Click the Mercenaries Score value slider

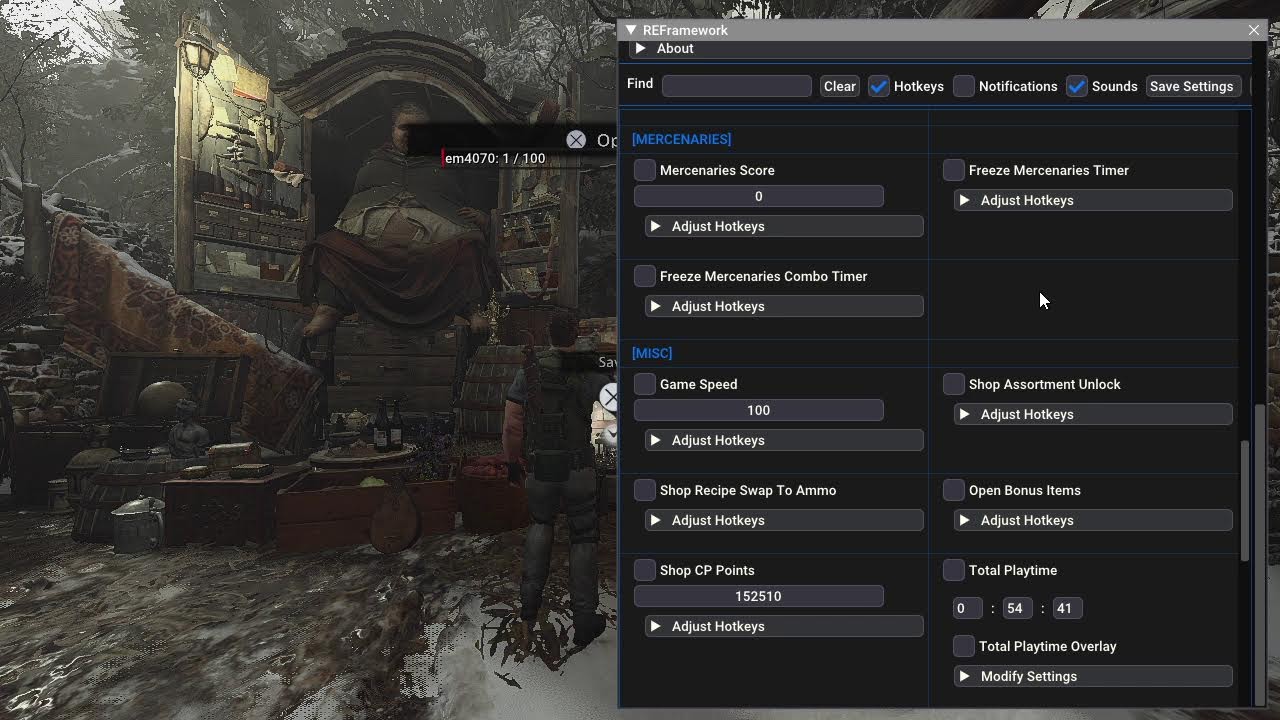pos(759,196)
